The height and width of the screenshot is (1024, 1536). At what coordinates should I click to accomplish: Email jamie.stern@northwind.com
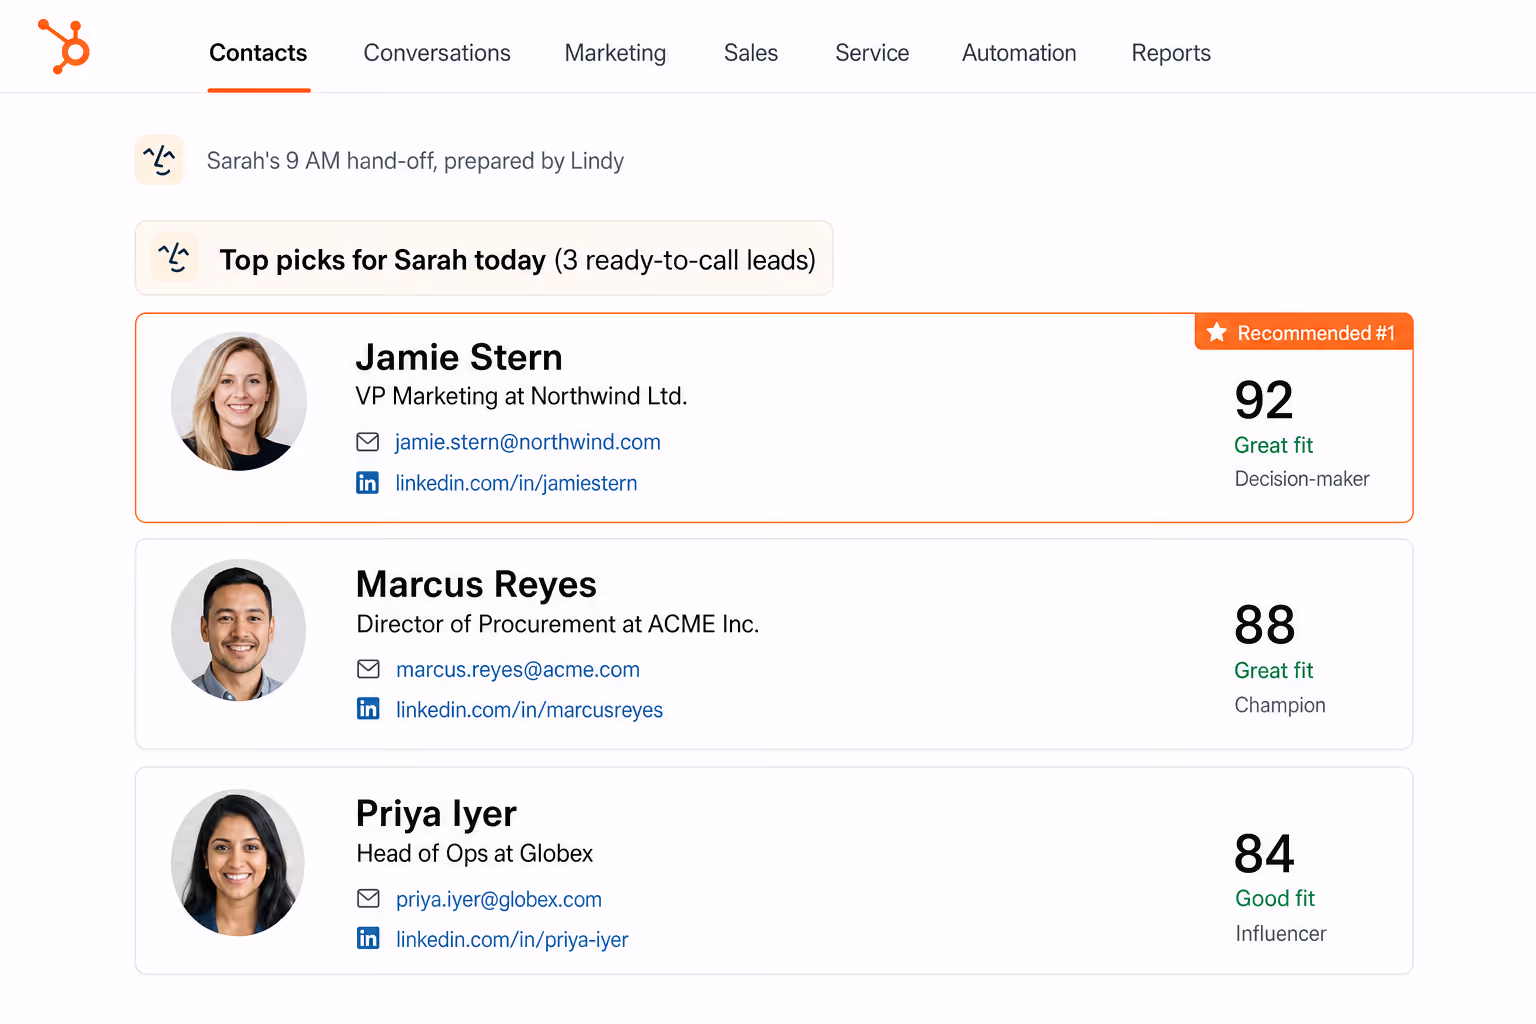click(x=528, y=442)
